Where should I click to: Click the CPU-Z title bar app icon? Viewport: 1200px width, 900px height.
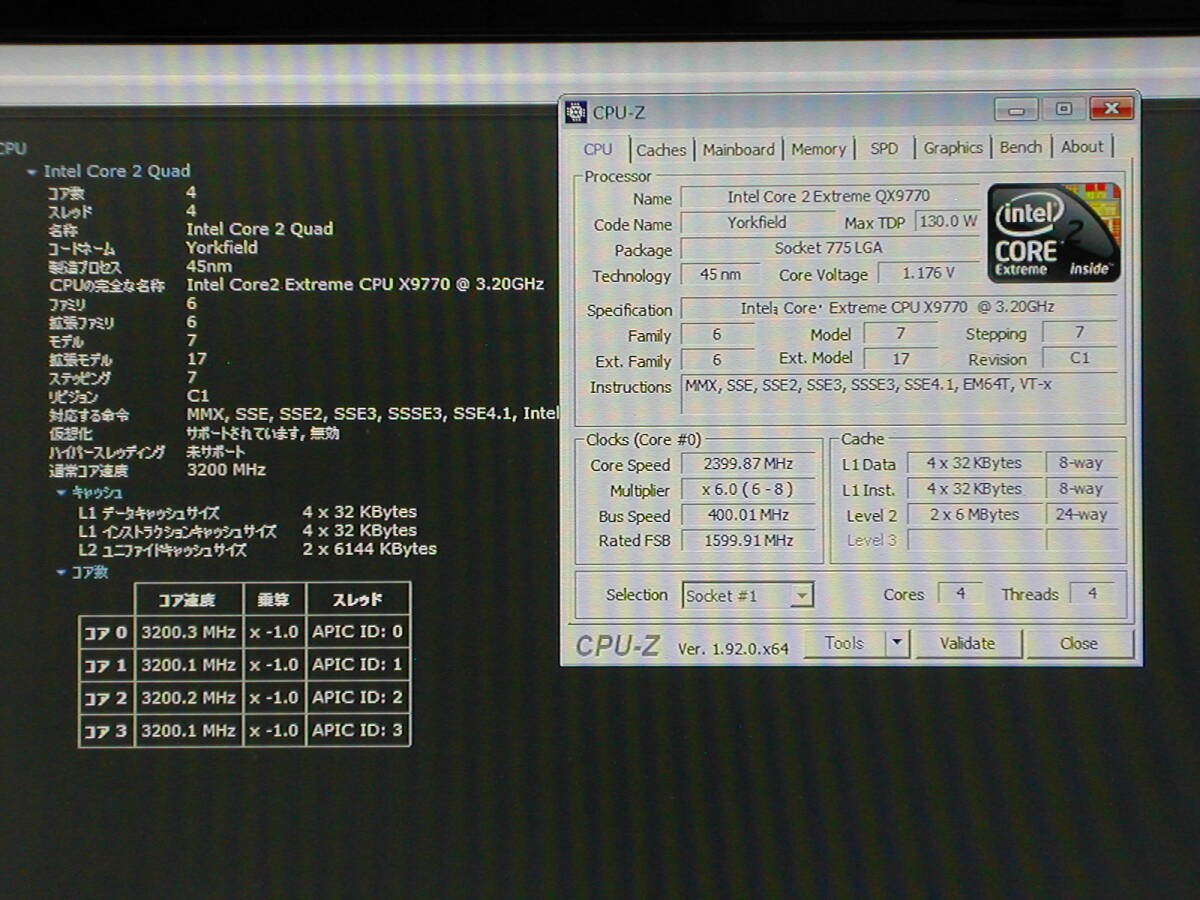tap(576, 112)
